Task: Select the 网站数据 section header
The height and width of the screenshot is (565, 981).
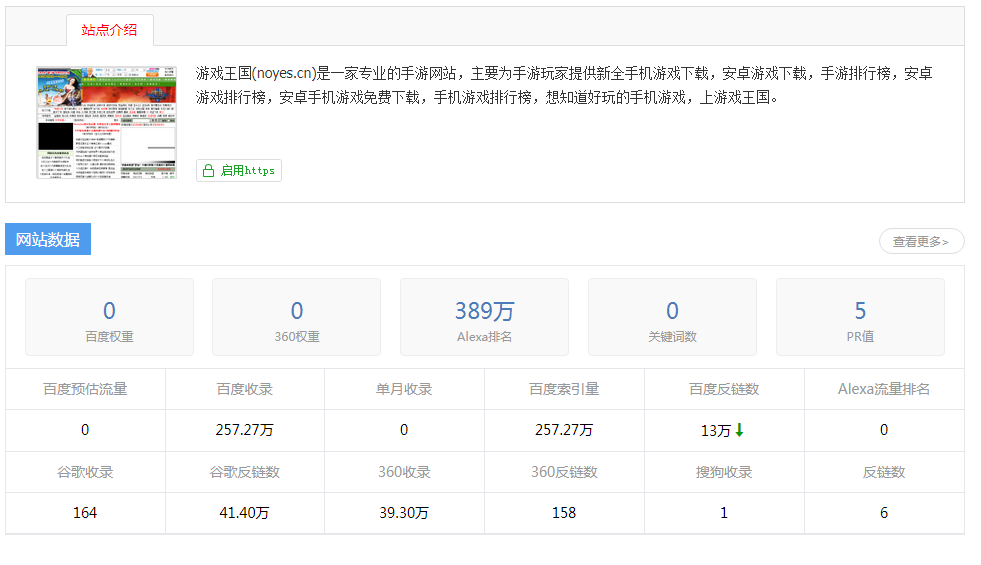Action: tap(48, 239)
